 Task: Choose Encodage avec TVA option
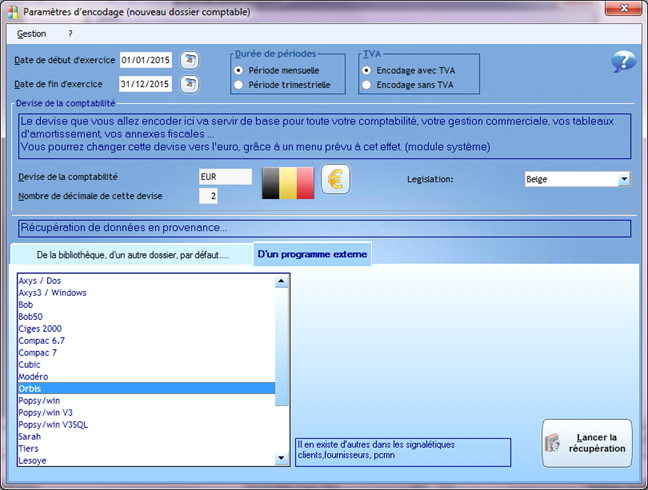tap(366, 70)
